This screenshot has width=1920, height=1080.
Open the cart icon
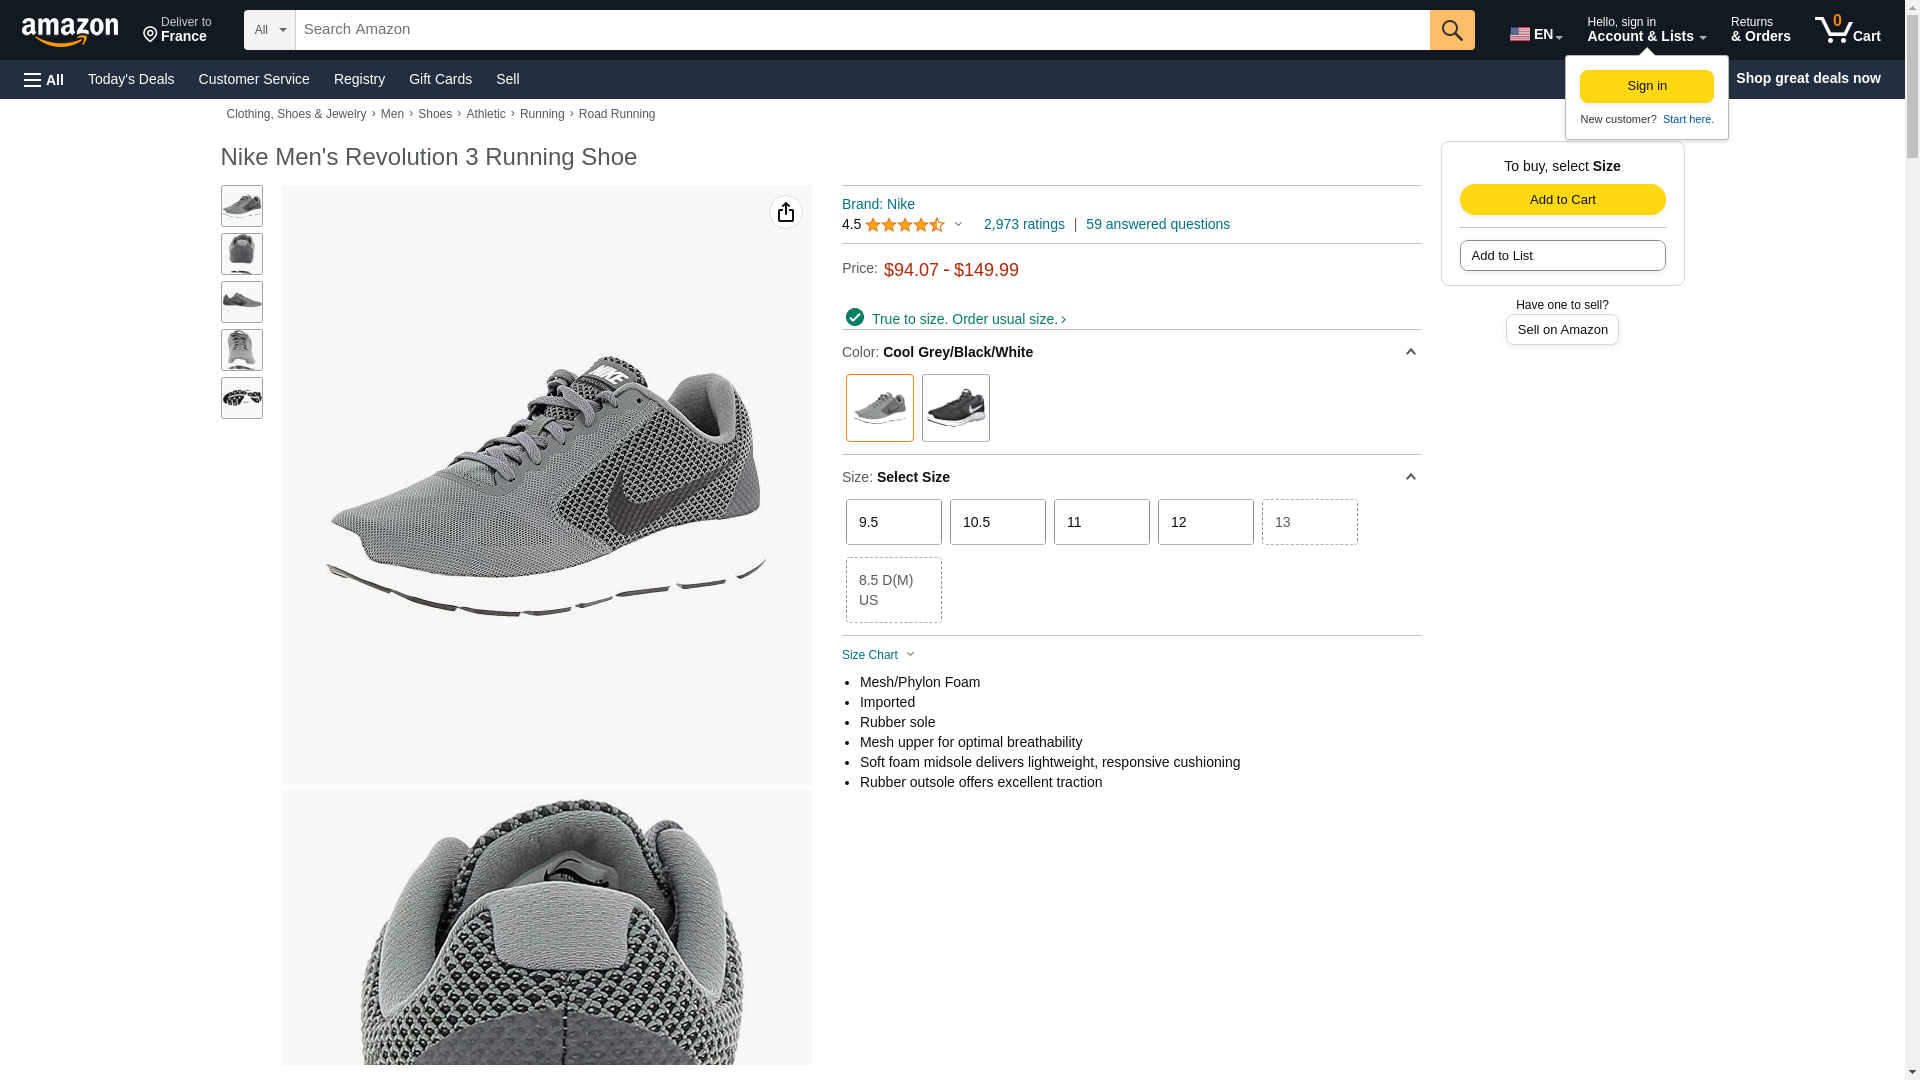pyautogui.click(x=1848, y=29)
